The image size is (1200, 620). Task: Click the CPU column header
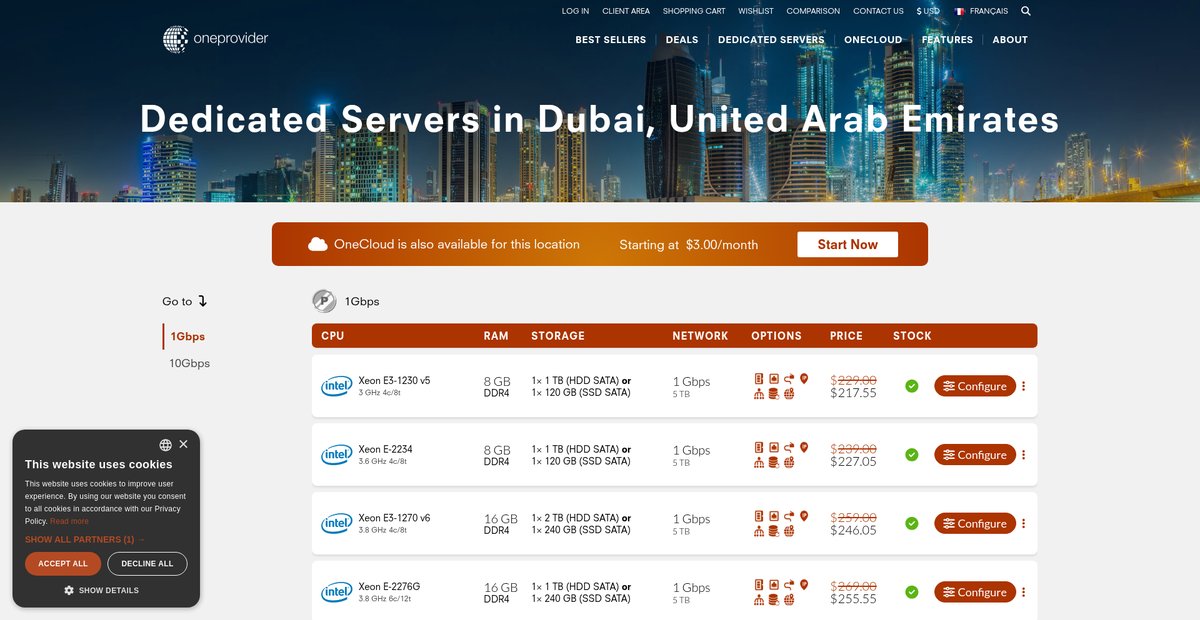(333, 336)
